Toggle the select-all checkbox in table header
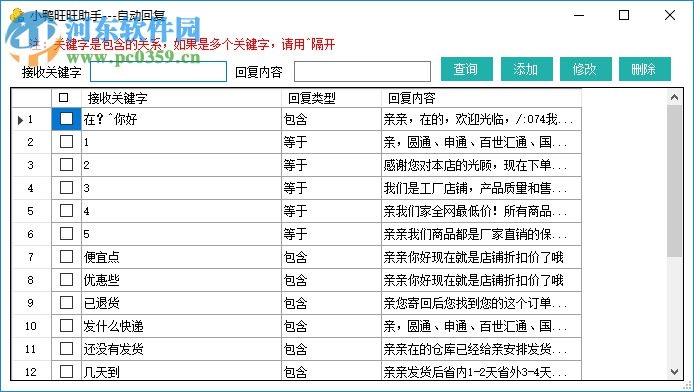 [x=63, y=97]
